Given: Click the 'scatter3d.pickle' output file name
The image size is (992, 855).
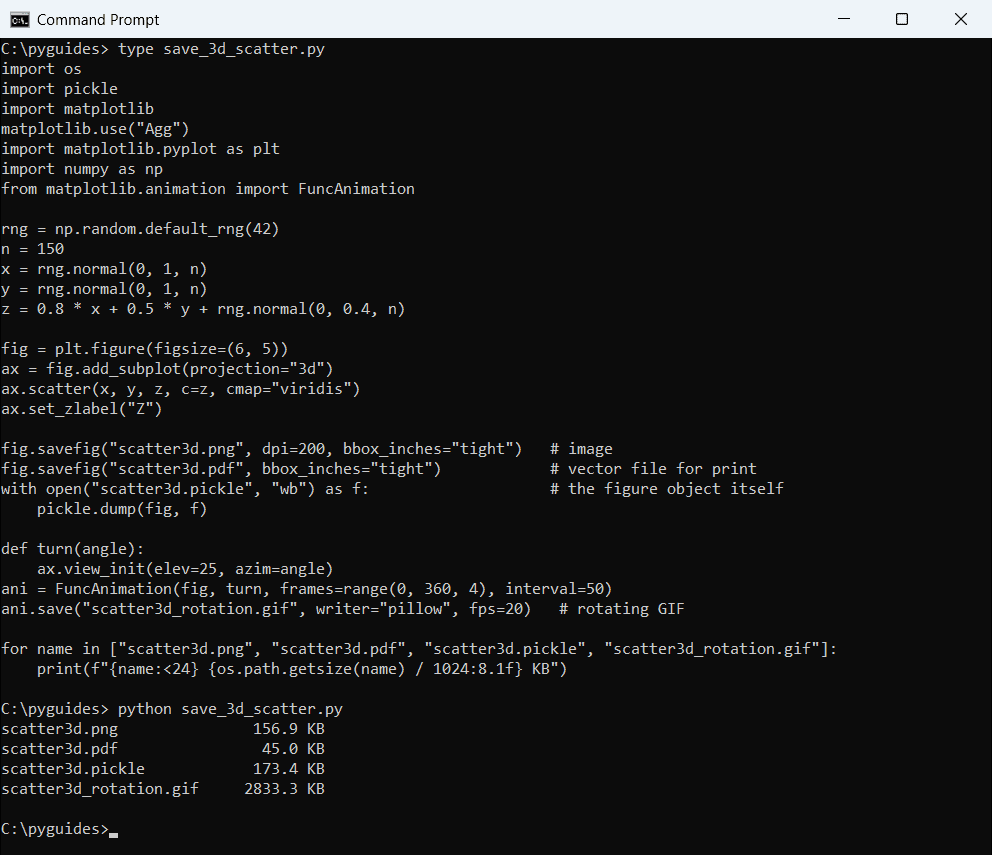Looking at the screenshot, I should click(x=73, y=770).
